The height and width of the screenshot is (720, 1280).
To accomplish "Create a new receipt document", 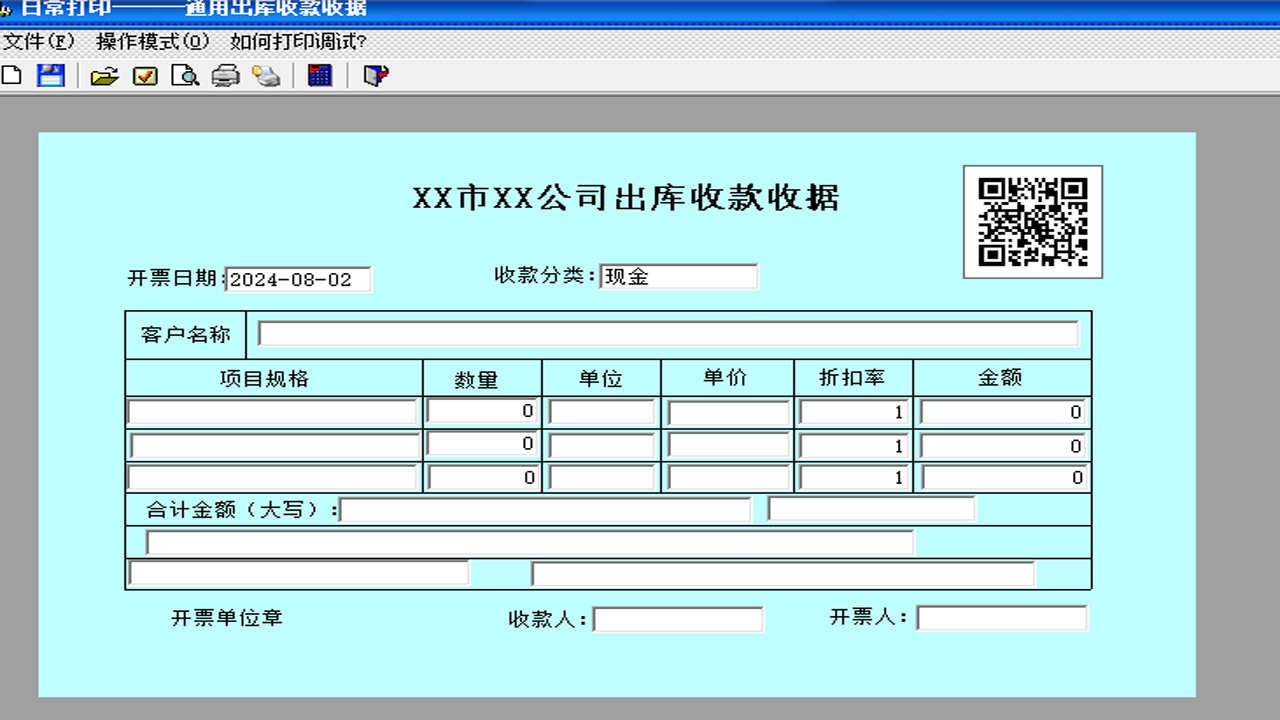I will (13, 74).
